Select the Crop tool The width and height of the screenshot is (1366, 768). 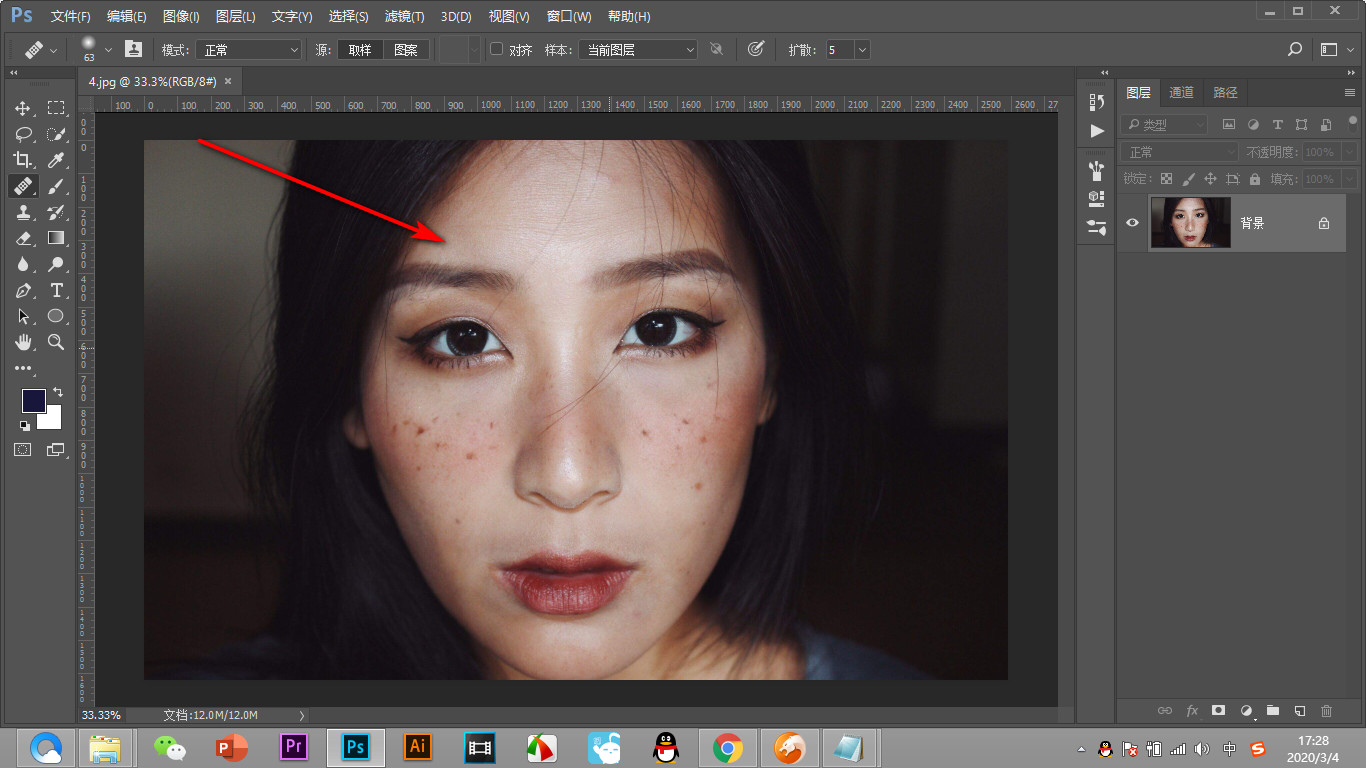pos(23,160)
